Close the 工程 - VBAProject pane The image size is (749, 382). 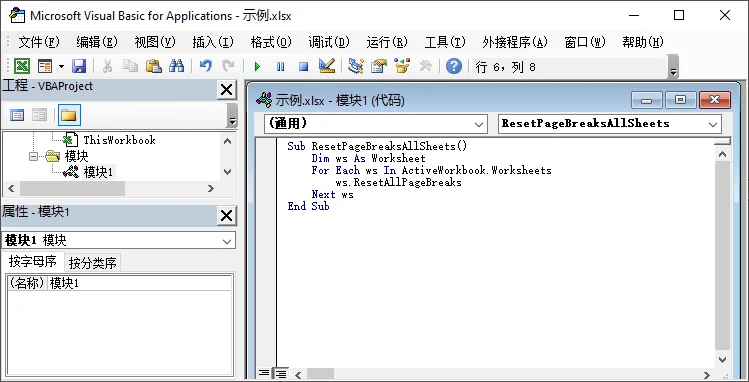226,90
